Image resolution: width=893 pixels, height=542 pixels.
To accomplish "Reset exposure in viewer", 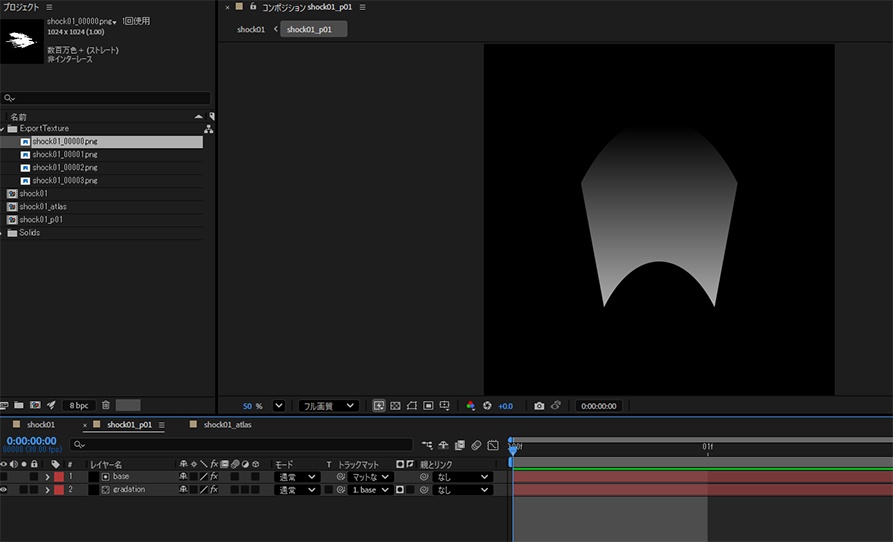I will pyautogui.click(x=487, y=406).
